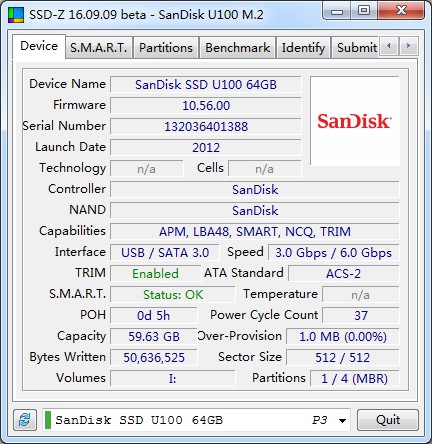
Task: Click the ATA Standard label
Action: point(244,273)
